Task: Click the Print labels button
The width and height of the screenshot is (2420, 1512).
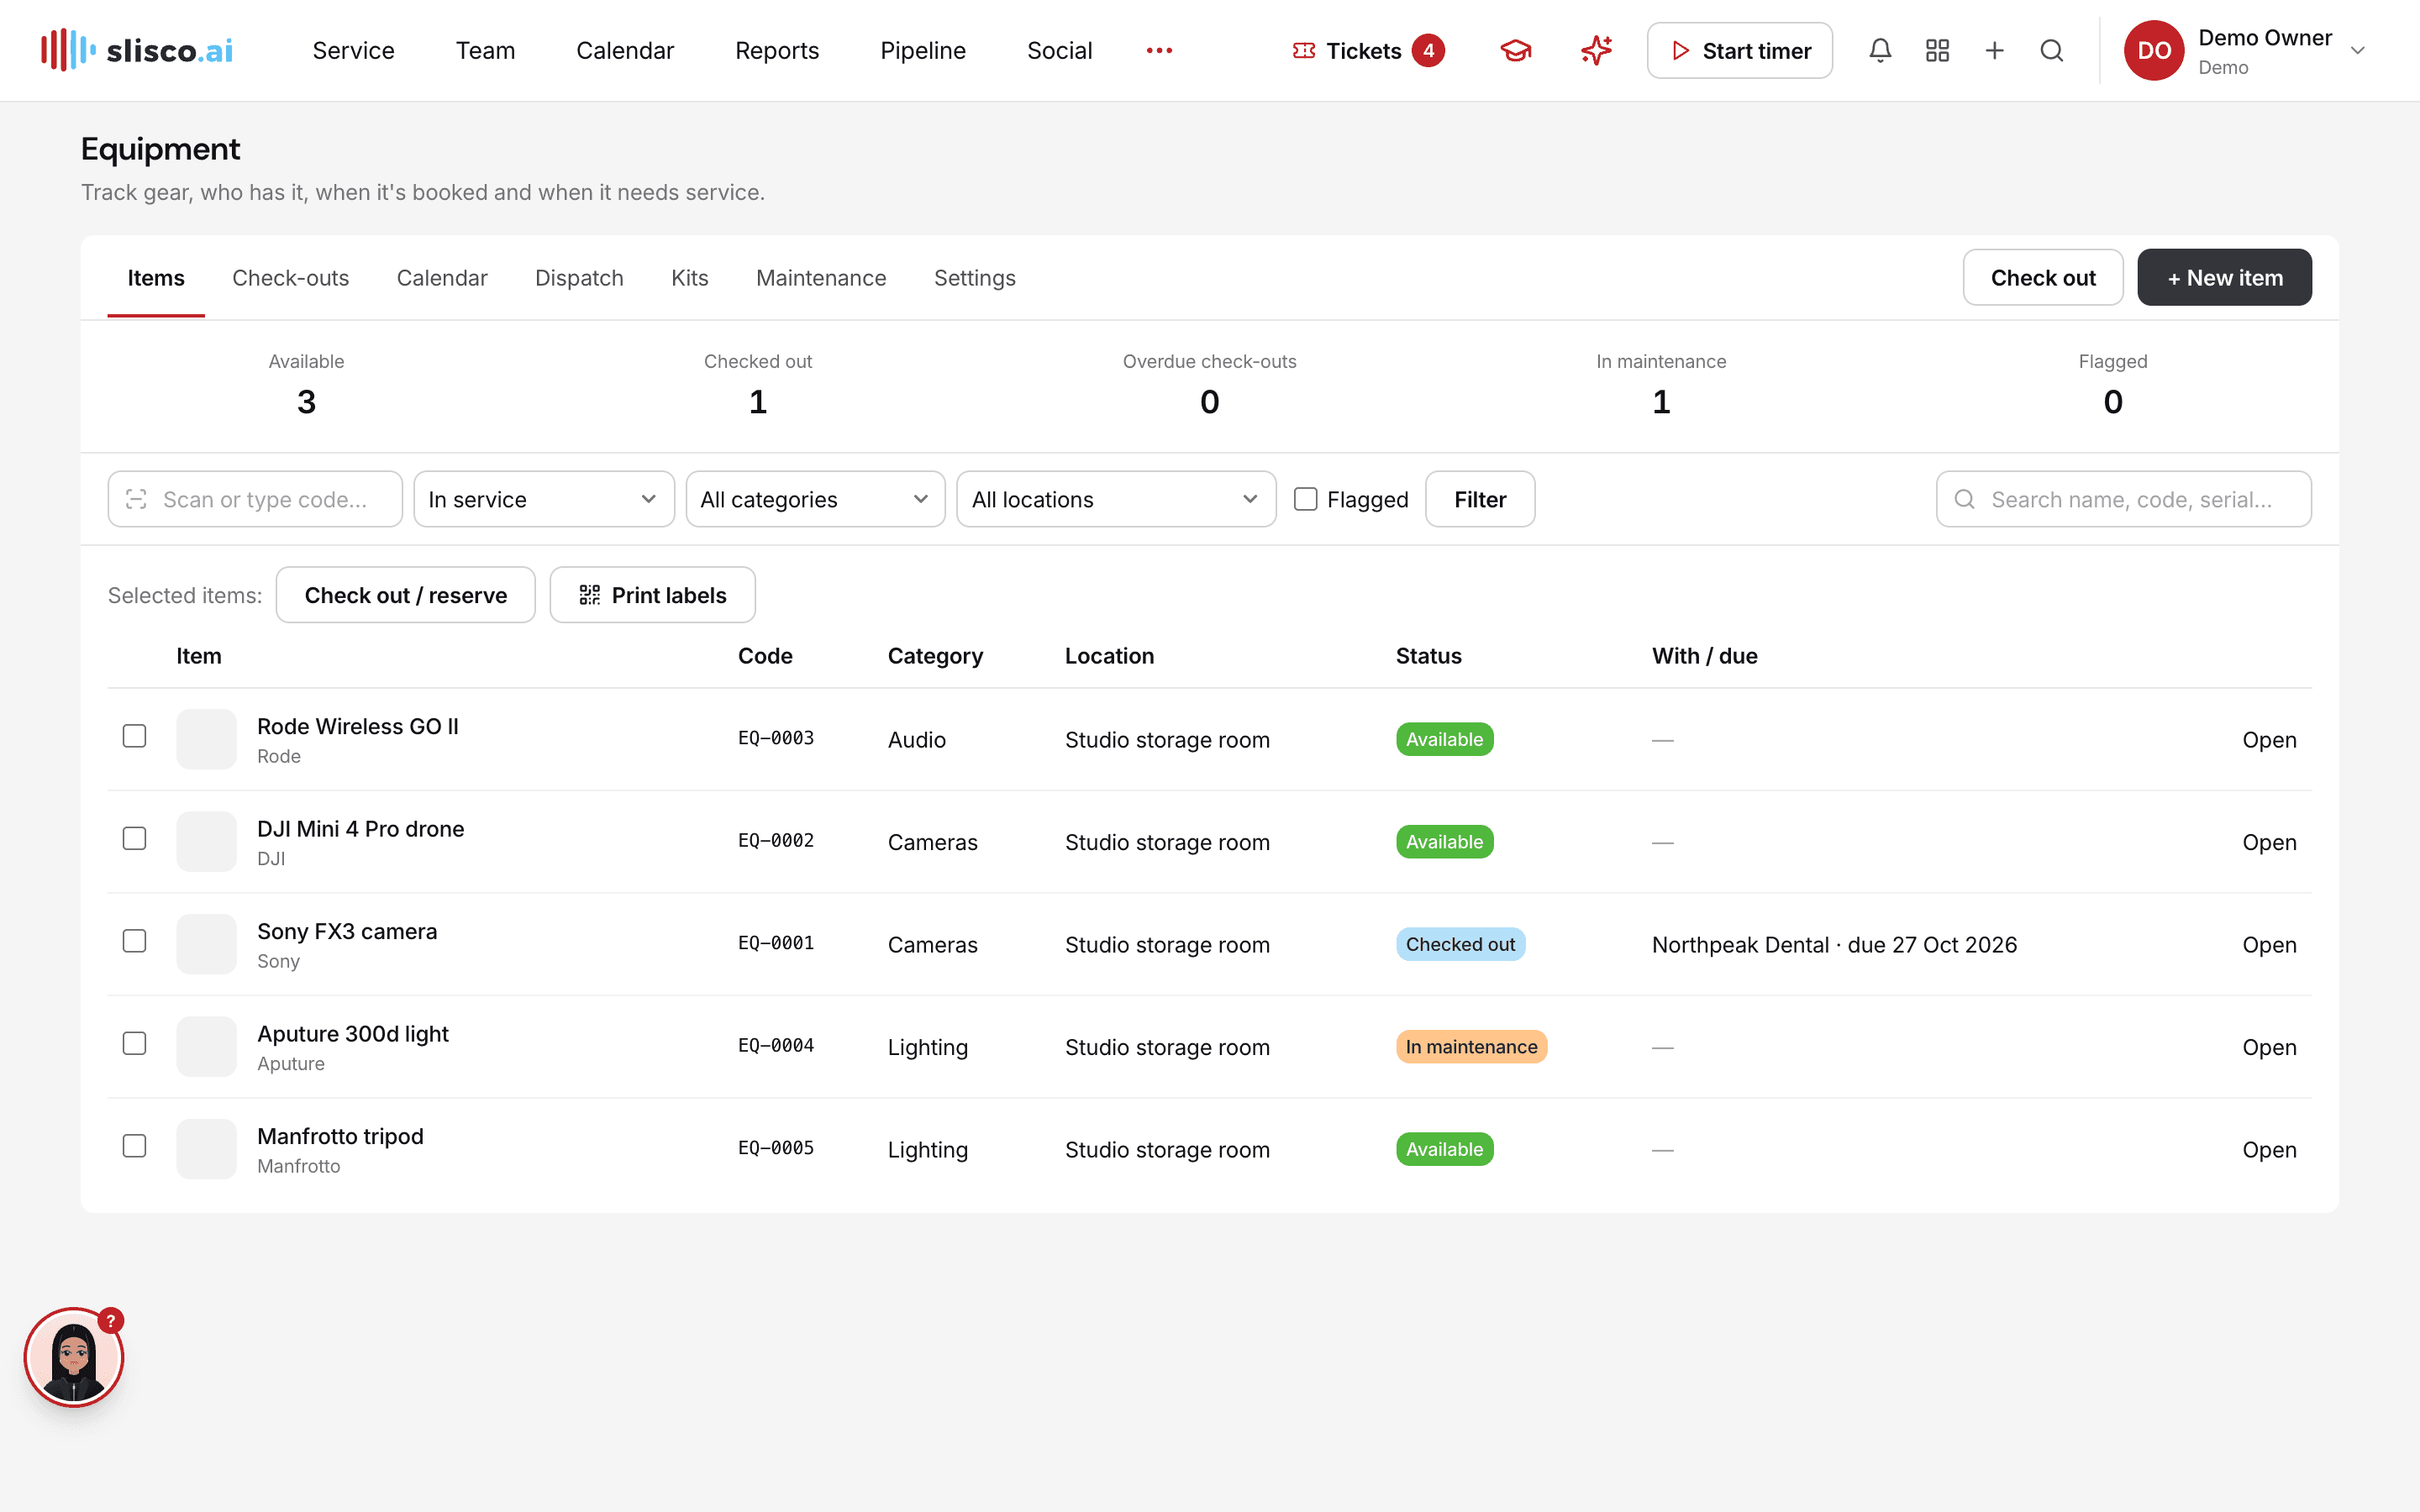Action: tap(653, 595)
